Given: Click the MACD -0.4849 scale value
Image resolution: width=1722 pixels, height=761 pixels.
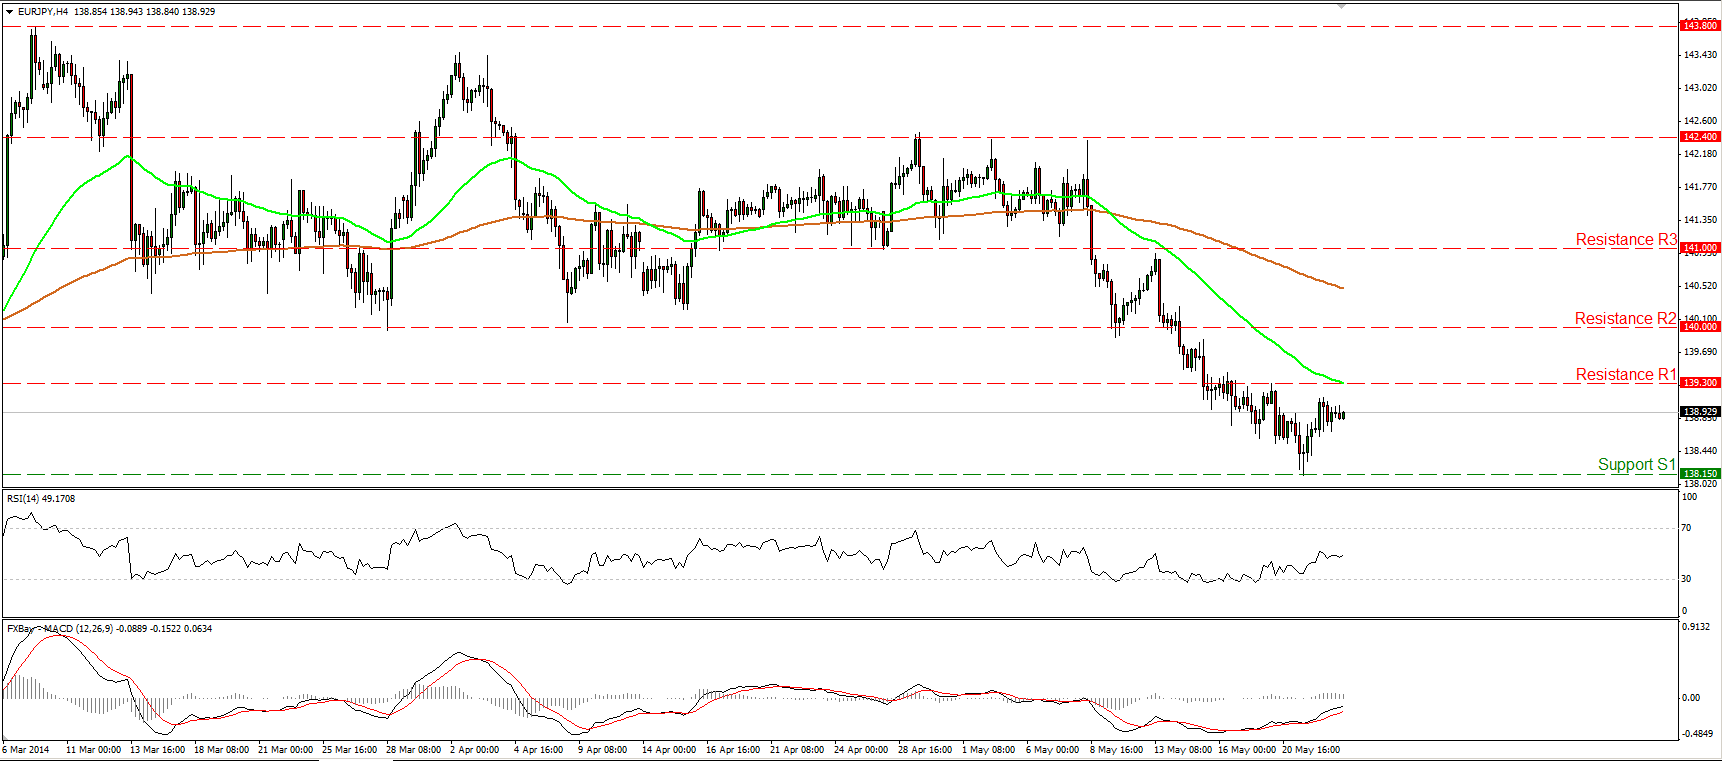Looking at the screenshot, I should coord(1696,733).
